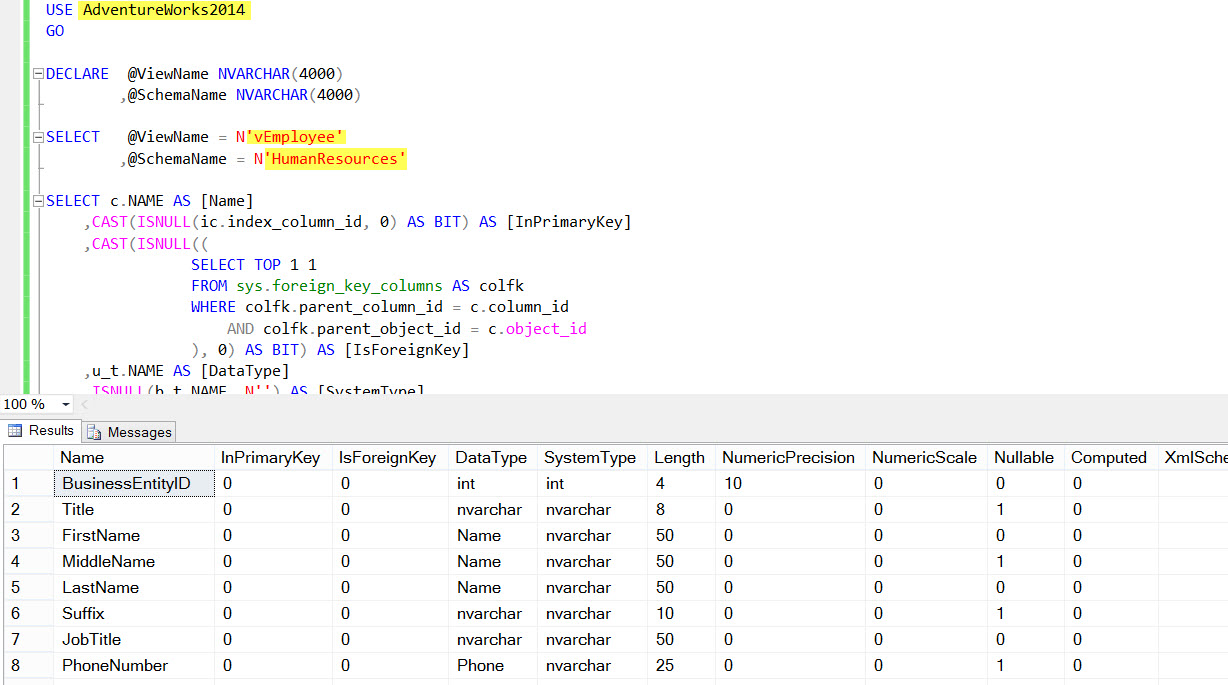
Task: Select the FirstName cell
Action: (x=134, y=536)
